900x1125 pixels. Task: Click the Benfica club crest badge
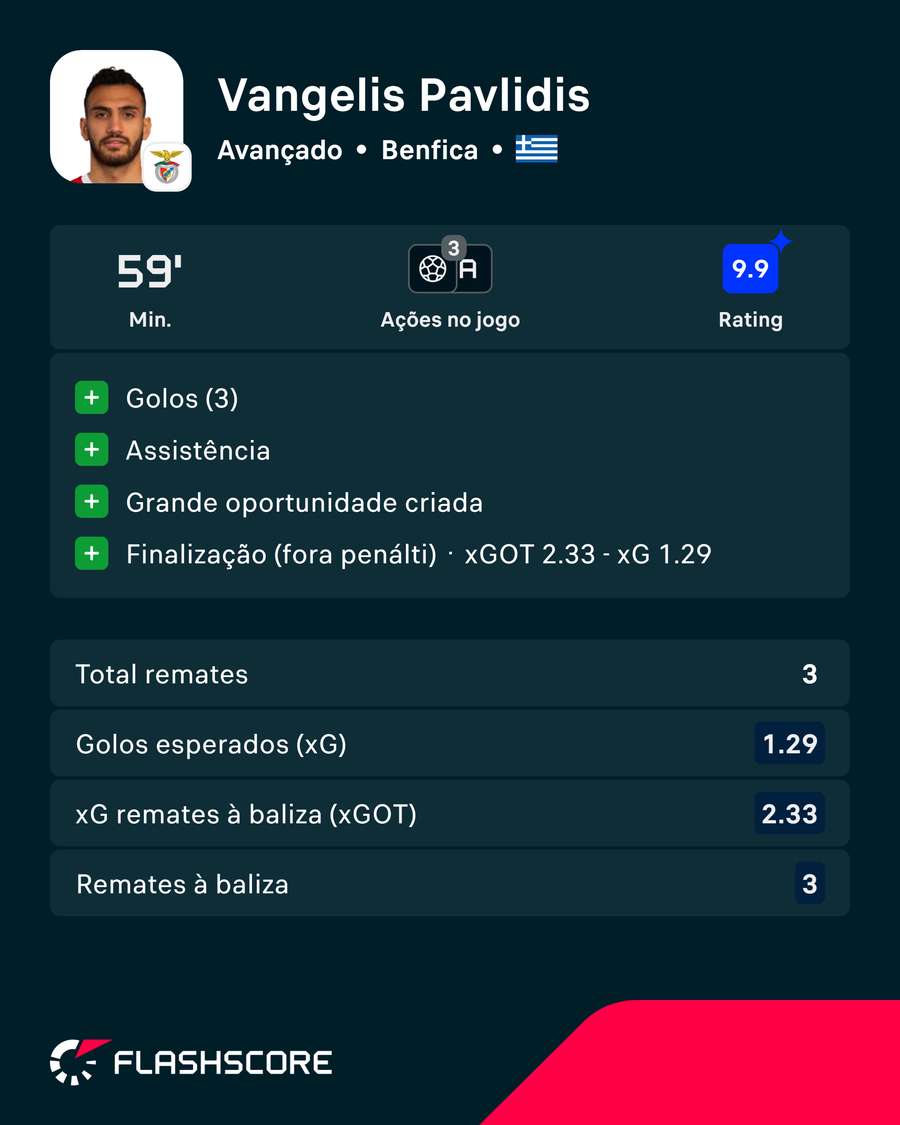click(x=167, y=167)
